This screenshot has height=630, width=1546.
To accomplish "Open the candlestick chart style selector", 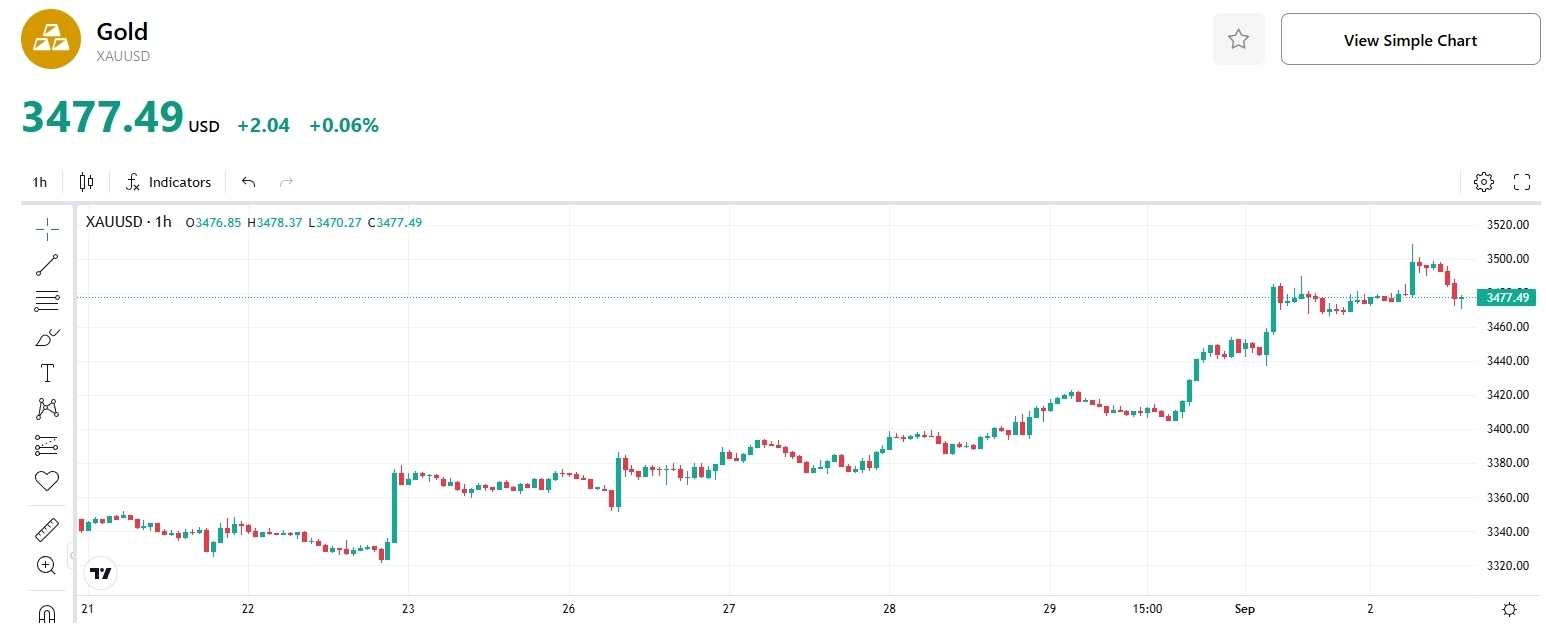I will 85,182.
